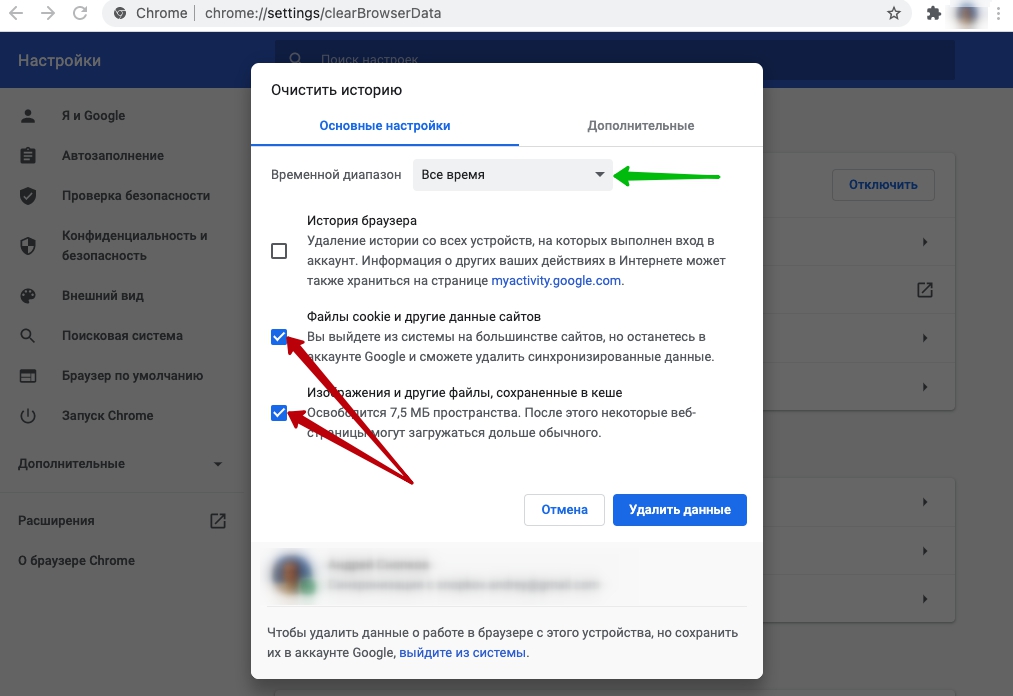Click Настройки header title

pos(59,61)
